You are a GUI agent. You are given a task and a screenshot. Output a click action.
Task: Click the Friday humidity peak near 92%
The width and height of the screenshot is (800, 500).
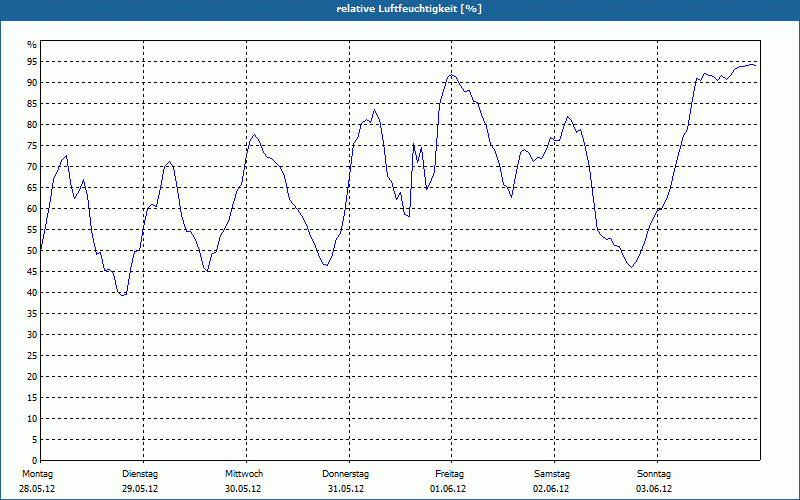pyautogui.click(x=451, y=75)
